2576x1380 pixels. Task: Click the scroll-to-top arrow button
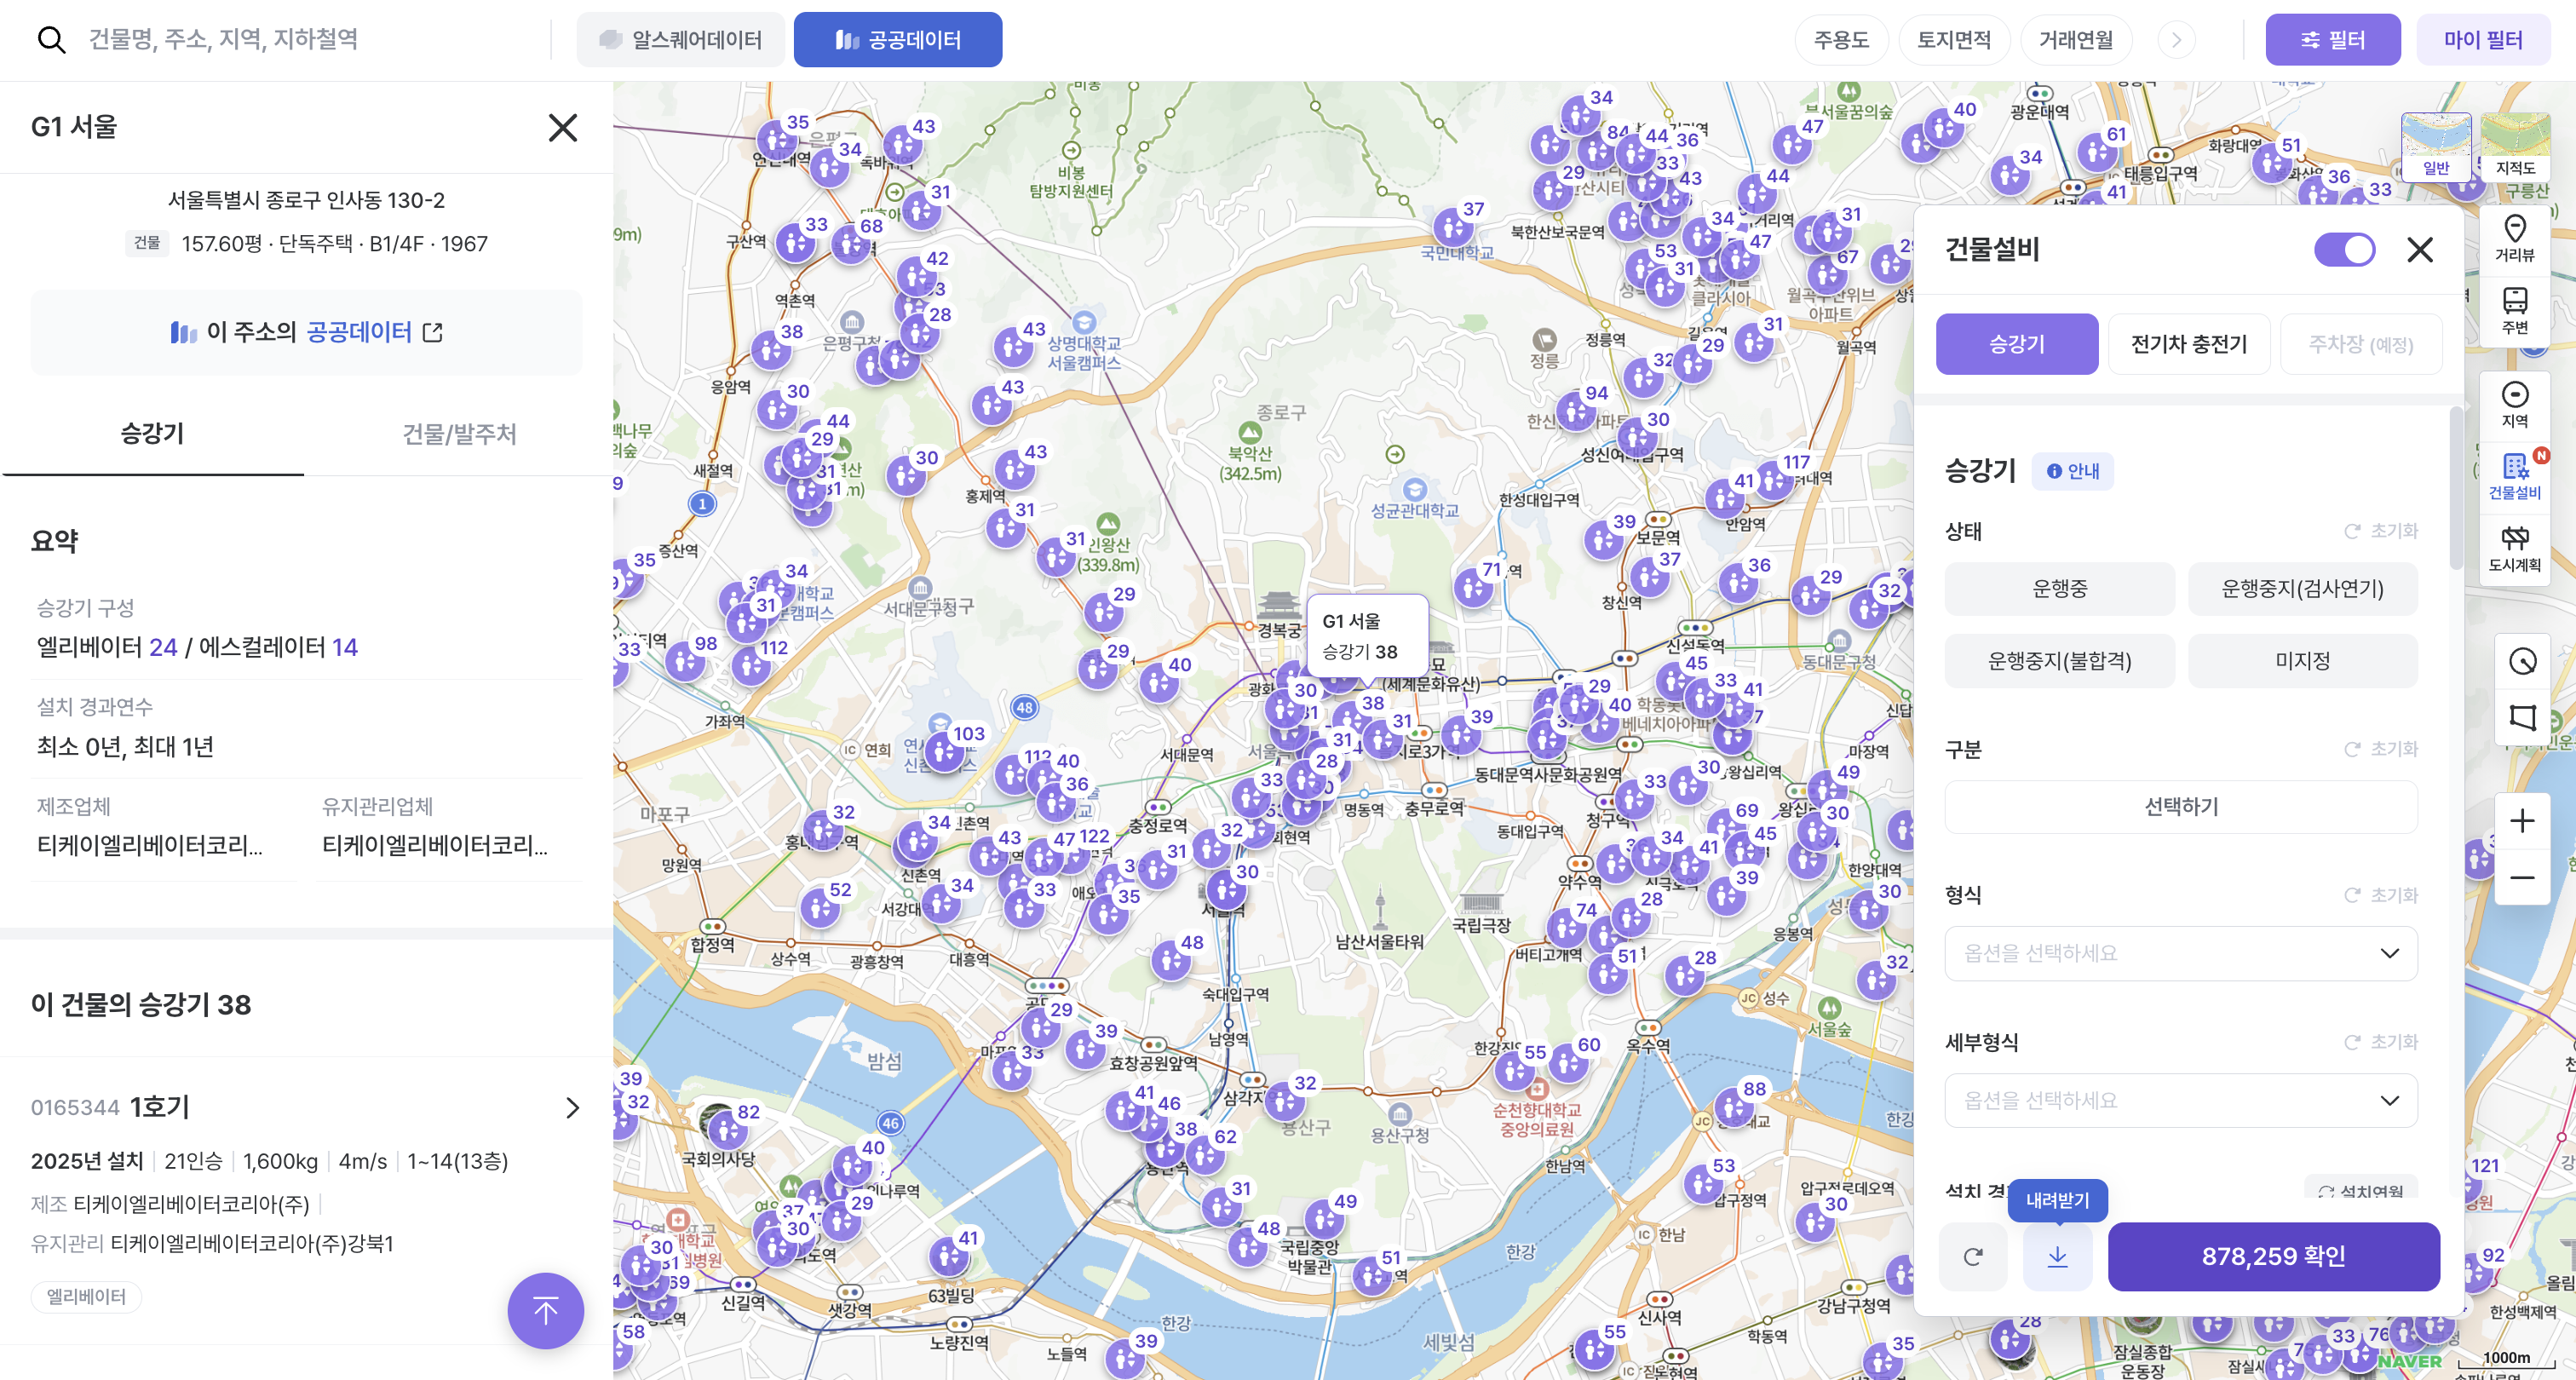click(545, 1310)
